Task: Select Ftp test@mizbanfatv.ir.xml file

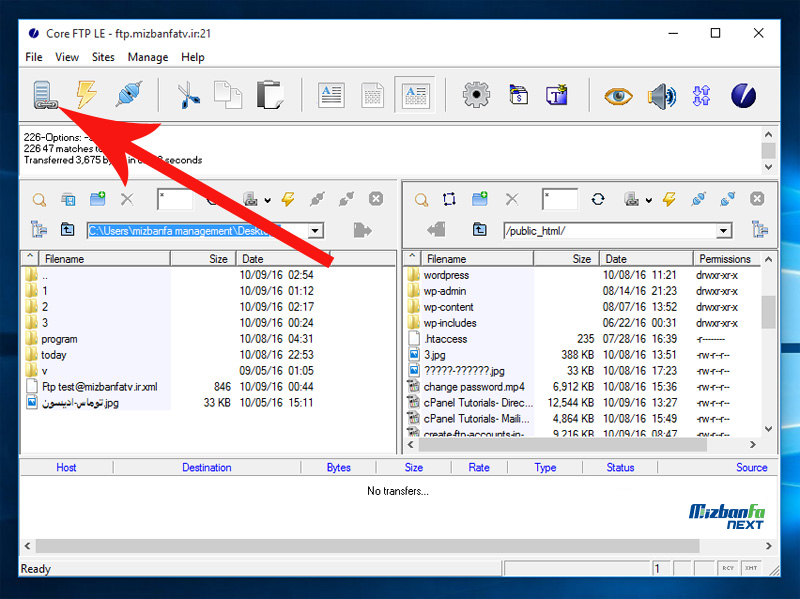Action: pos(99,387)
